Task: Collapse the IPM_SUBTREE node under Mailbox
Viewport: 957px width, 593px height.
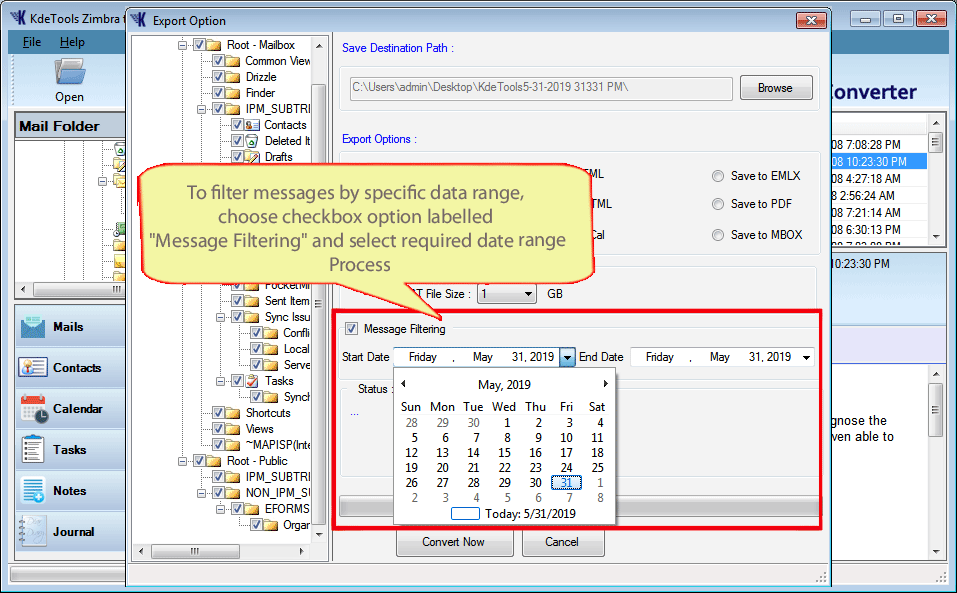Action: tap(201, 109)
